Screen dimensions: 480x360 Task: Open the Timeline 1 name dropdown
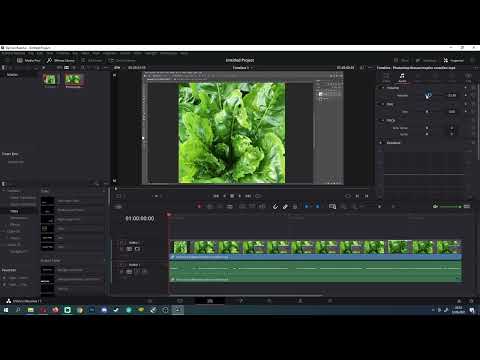[242, 68]
